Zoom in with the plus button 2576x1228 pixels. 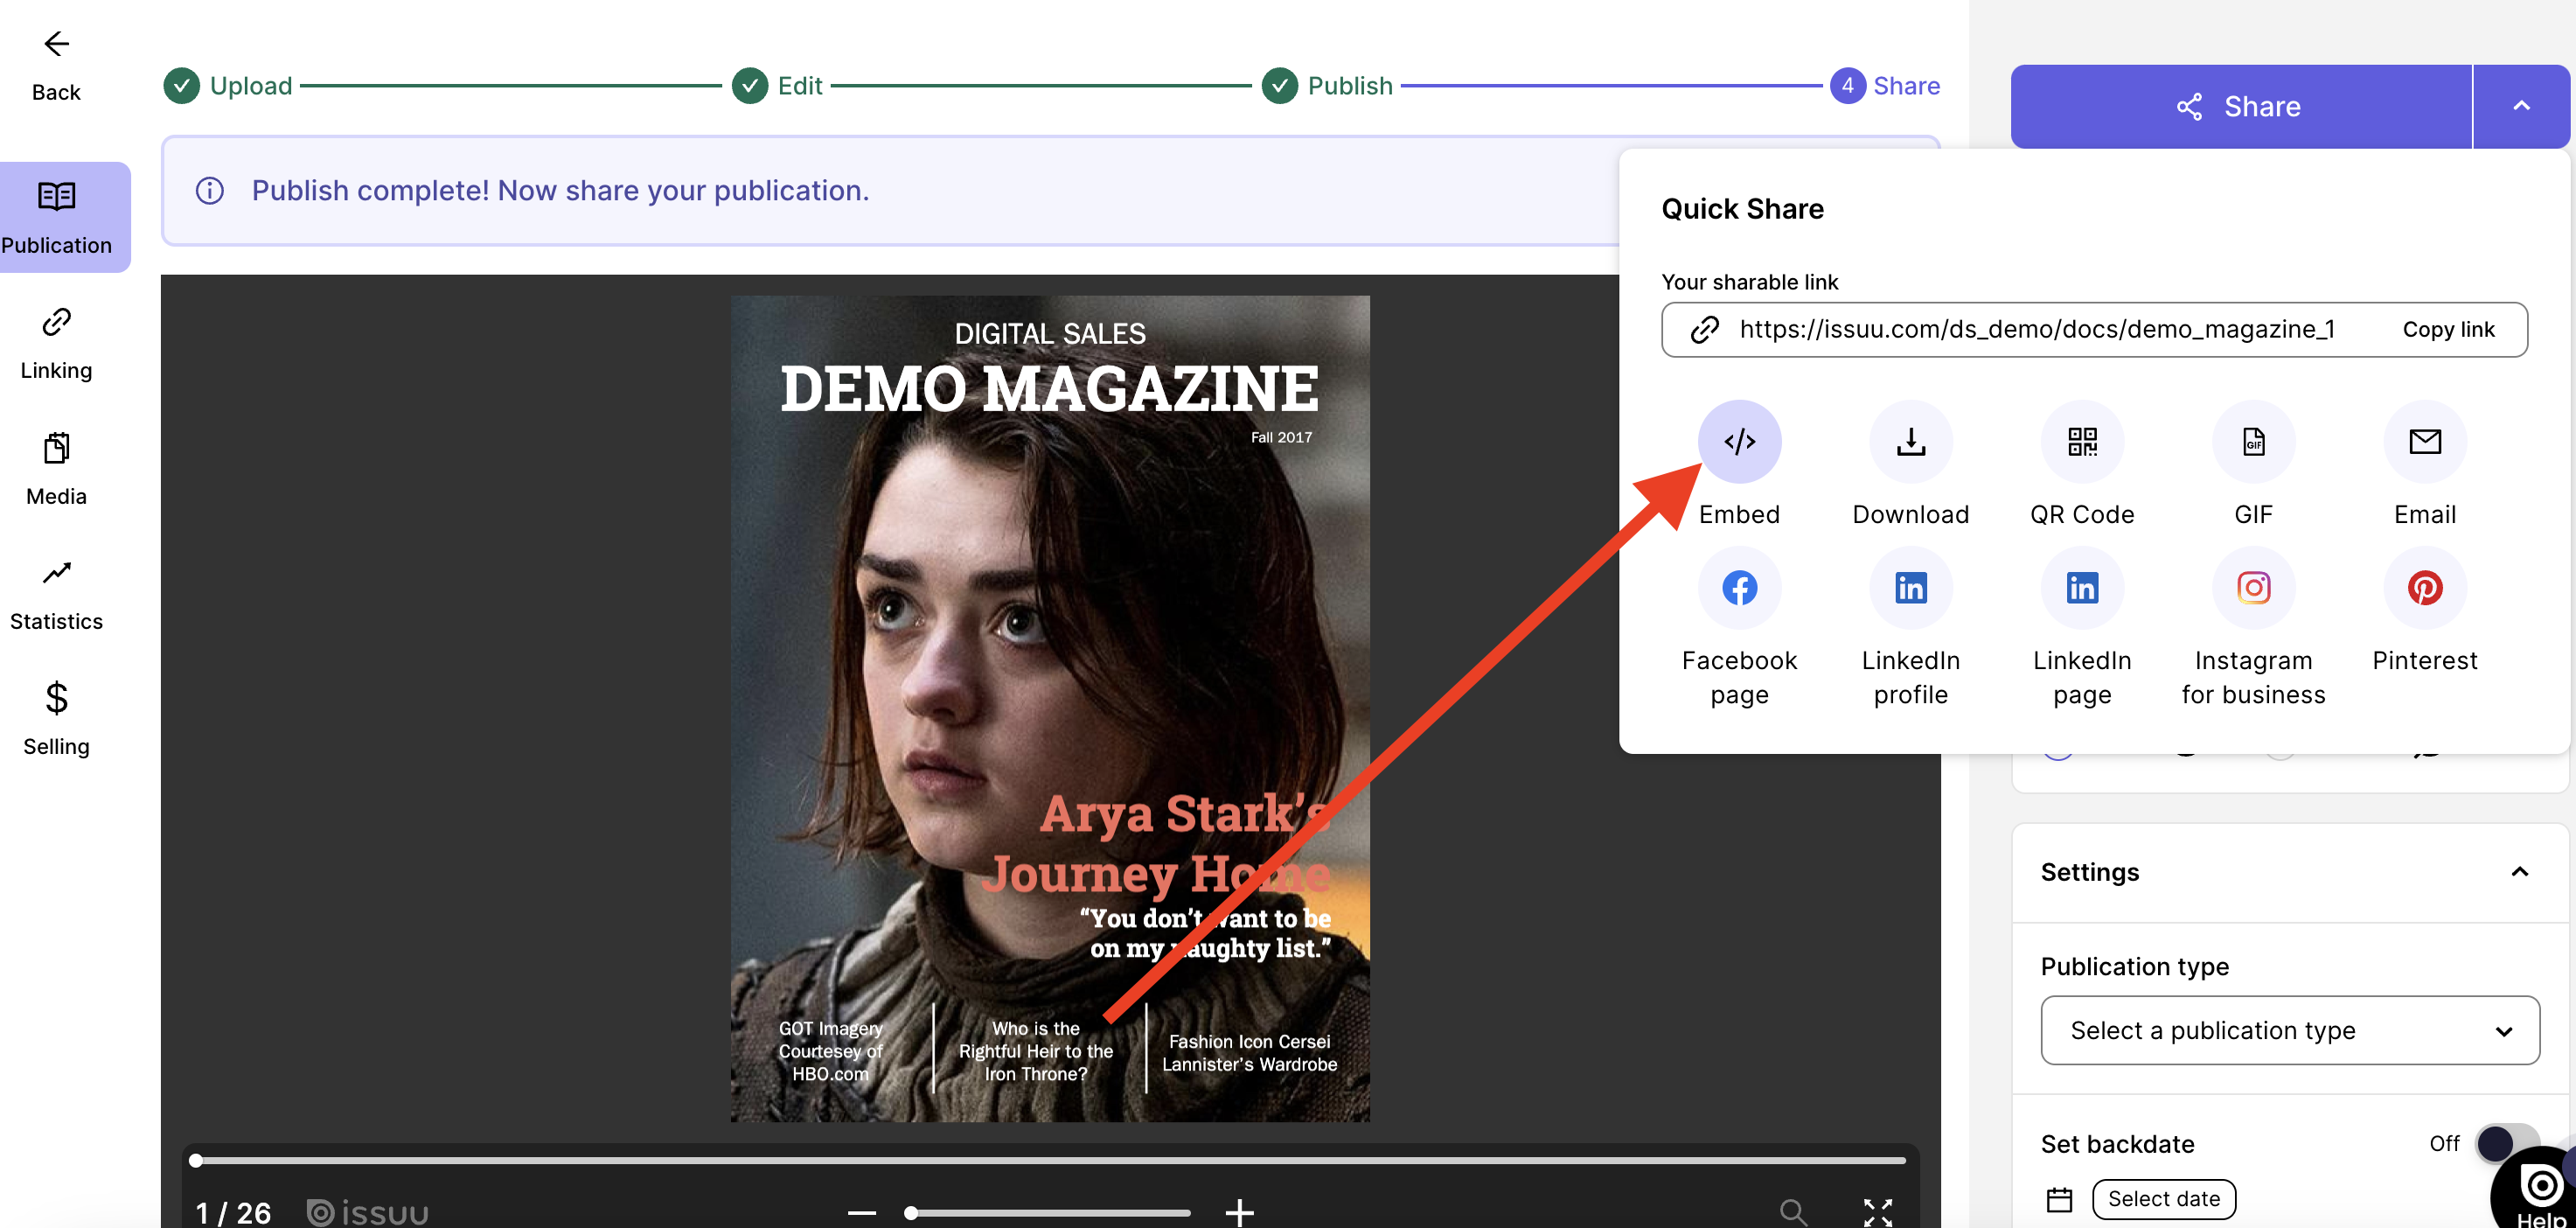1239,1212
